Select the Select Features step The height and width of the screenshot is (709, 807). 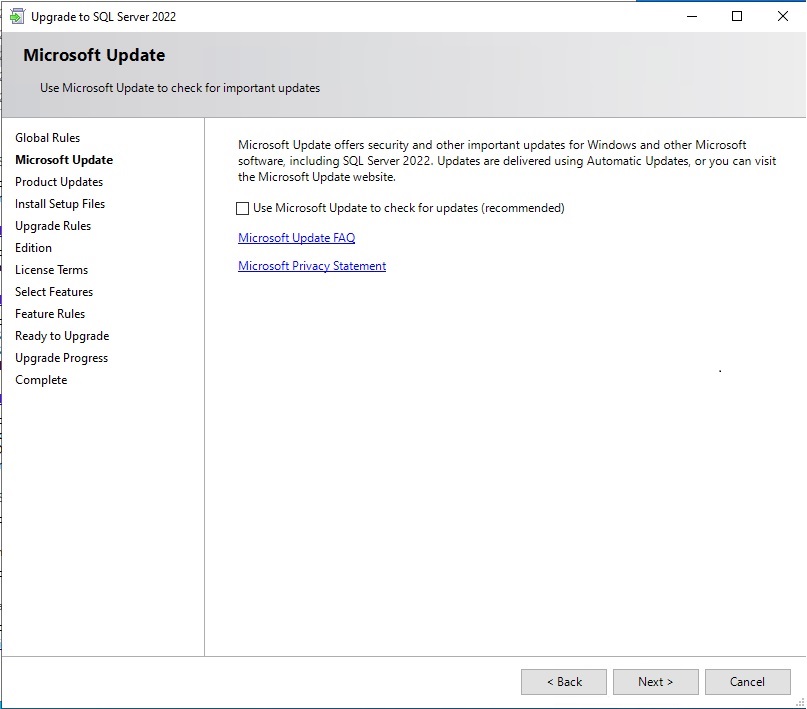54,292
